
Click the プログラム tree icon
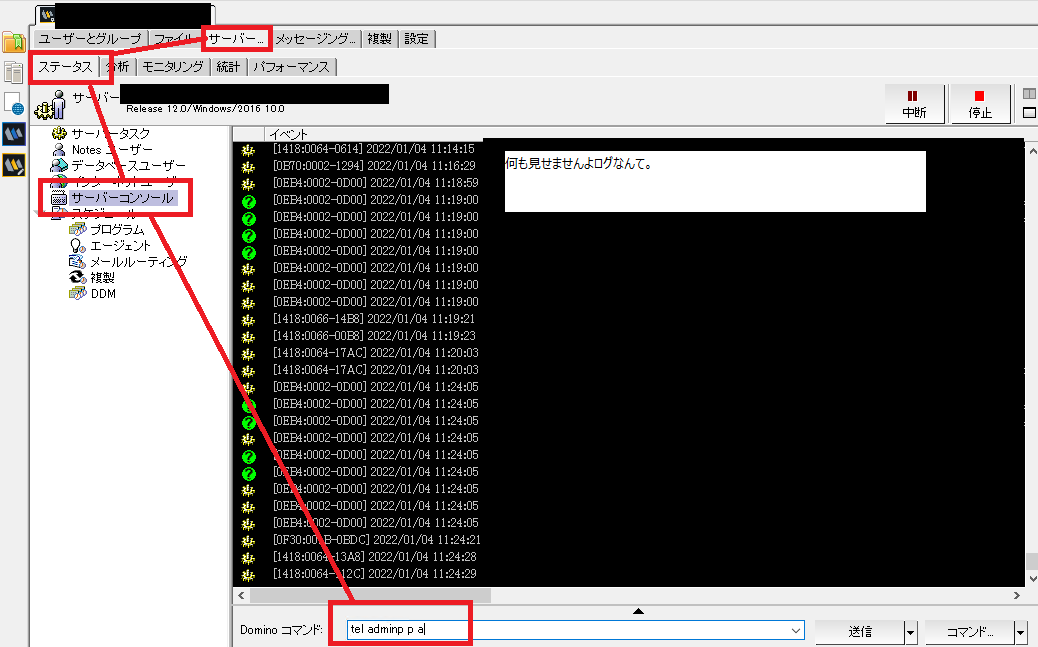78,229
